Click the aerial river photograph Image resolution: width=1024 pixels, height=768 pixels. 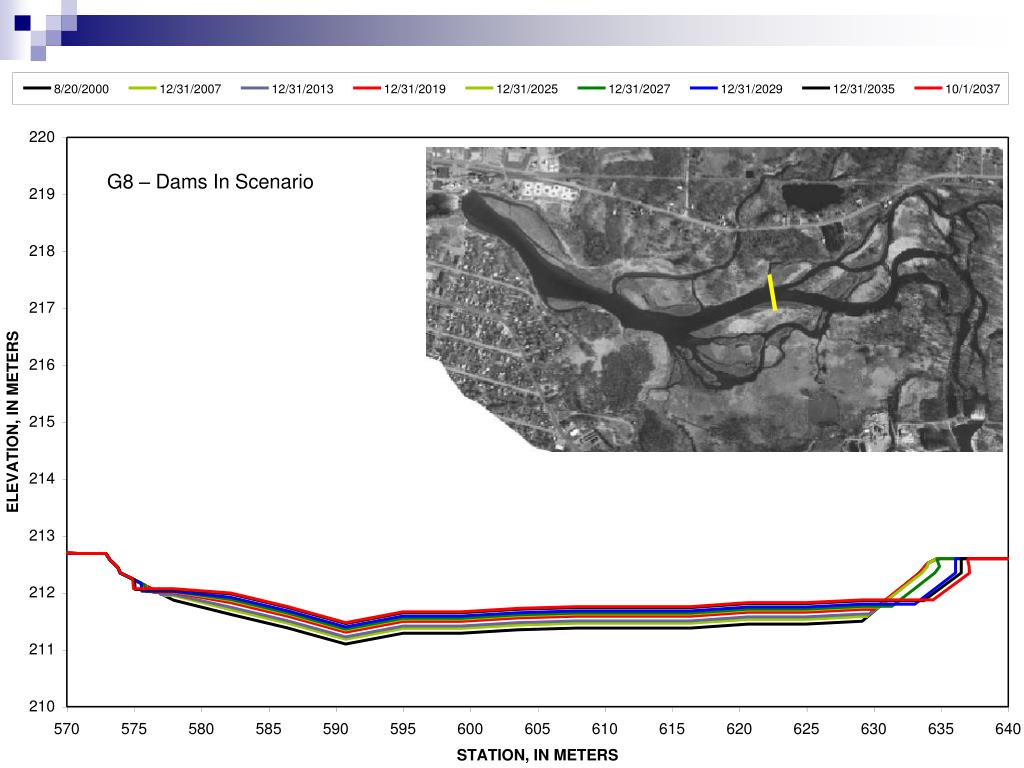714,299
